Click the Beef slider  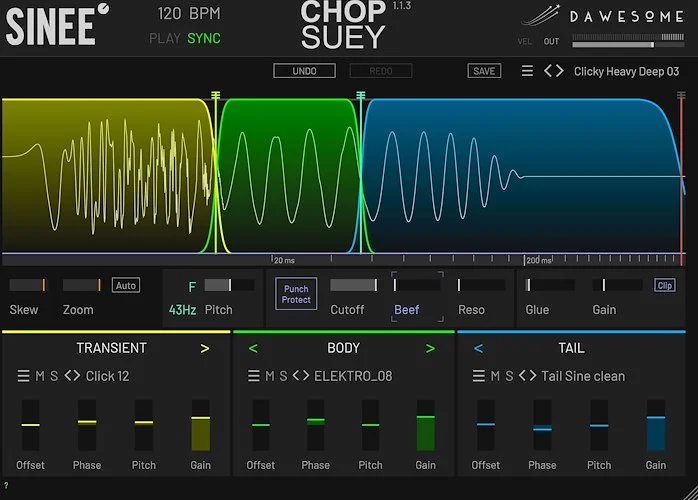point(417,285)
